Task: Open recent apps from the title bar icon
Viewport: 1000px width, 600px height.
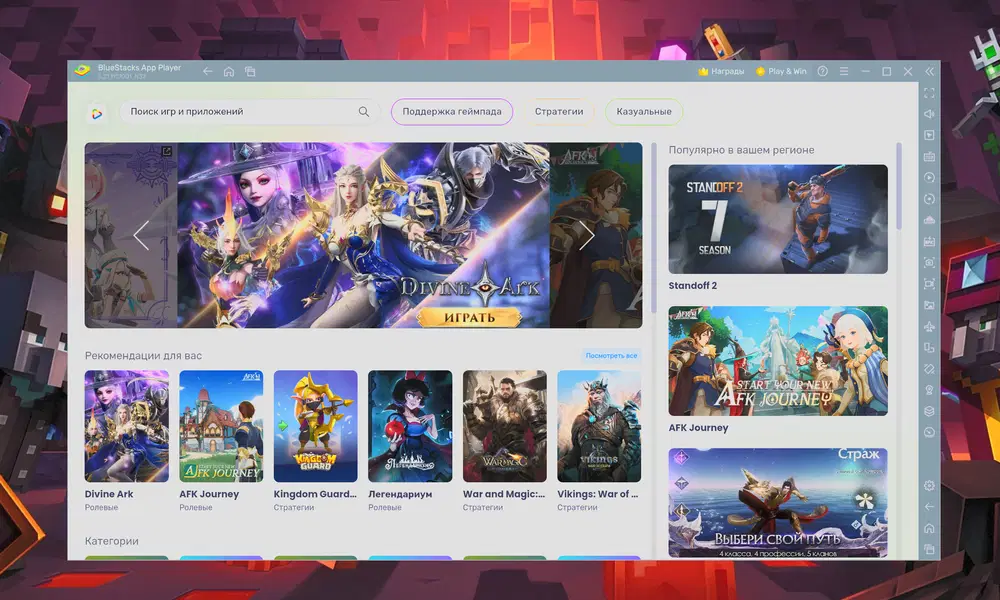Action: [250, 71]
